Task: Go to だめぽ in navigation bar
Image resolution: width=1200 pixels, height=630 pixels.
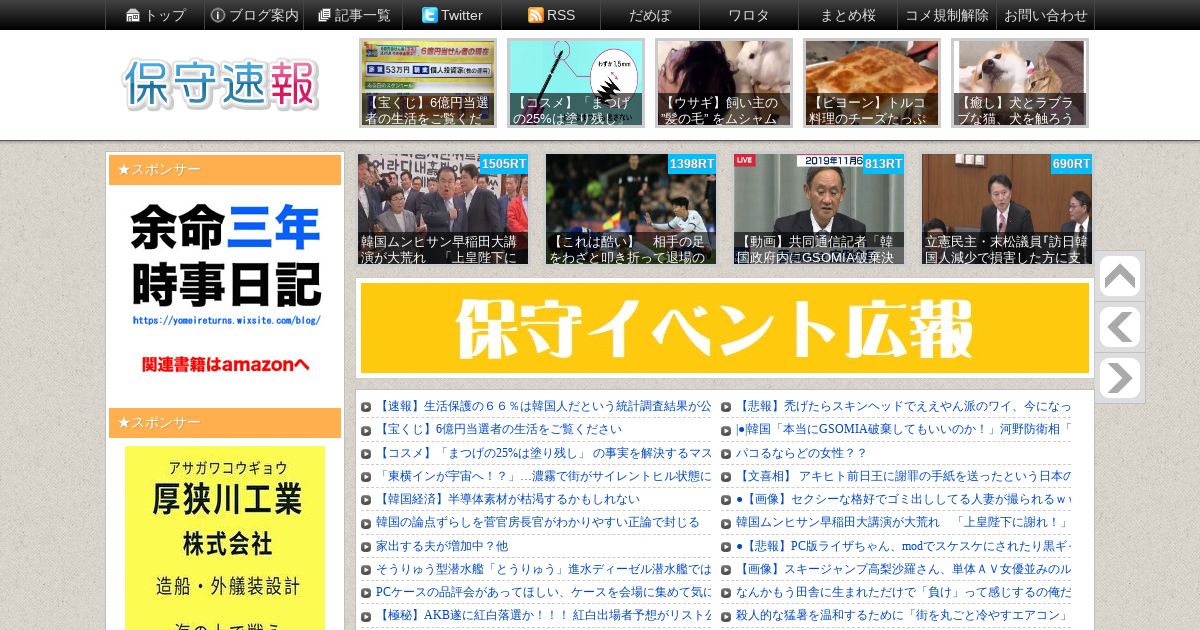Action: point(650,15)
